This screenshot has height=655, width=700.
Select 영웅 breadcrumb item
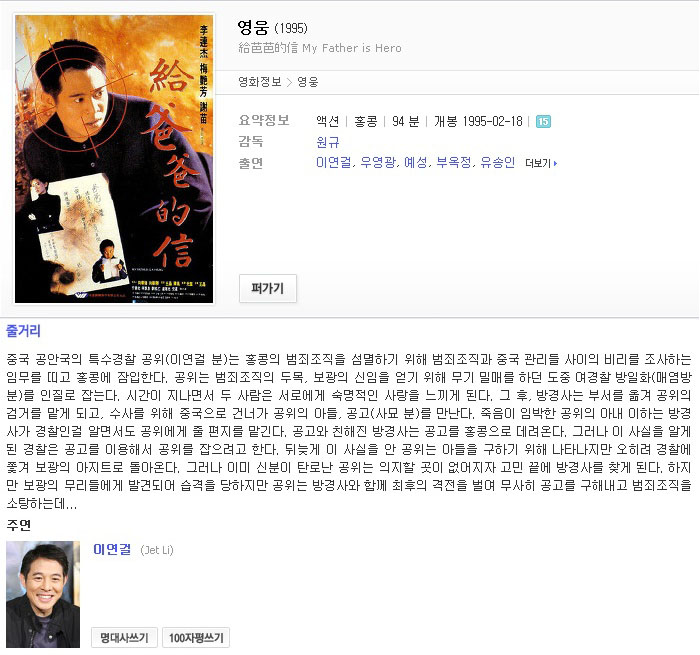click(308, 82)
